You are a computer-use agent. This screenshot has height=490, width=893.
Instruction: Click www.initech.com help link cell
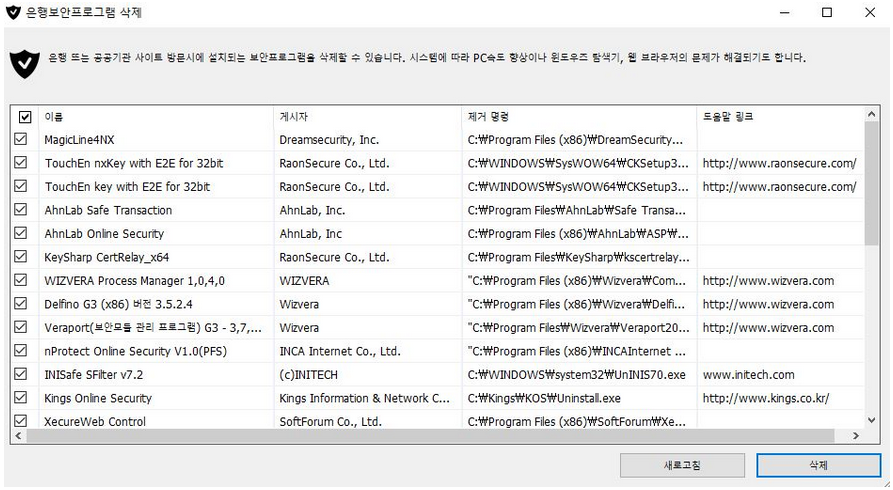pos(748,375)
